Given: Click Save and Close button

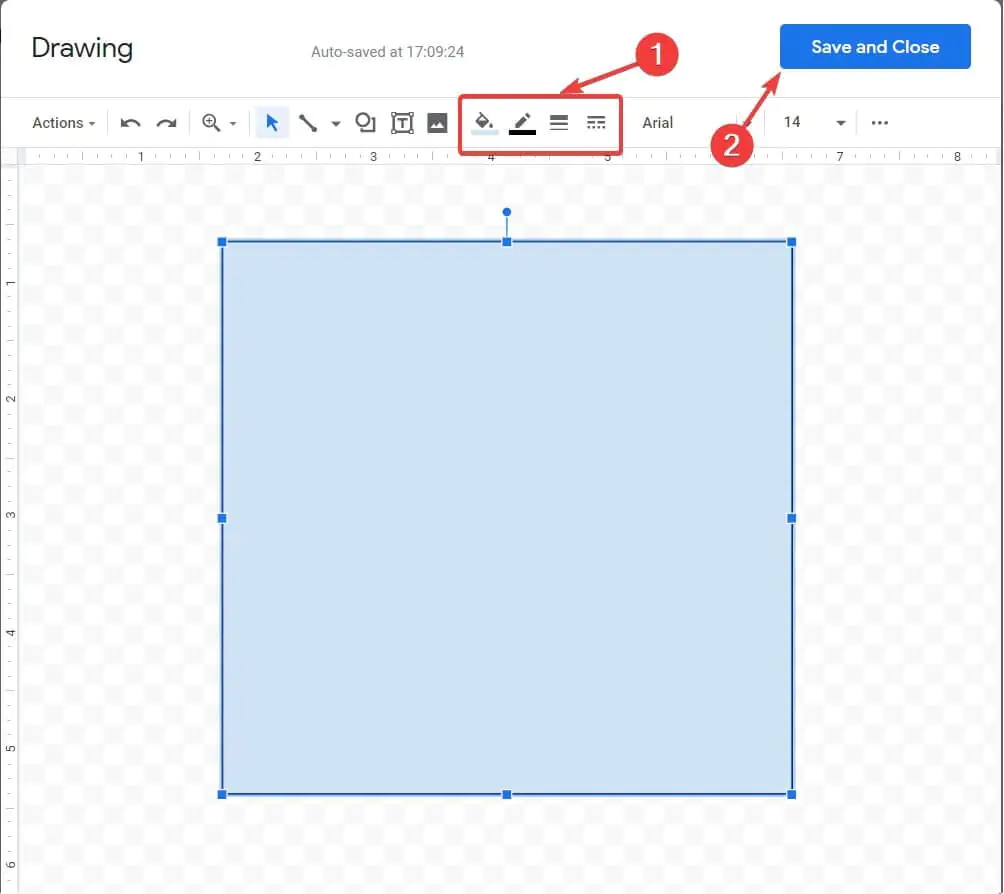Looking at the screenshot, I should 875,47.
